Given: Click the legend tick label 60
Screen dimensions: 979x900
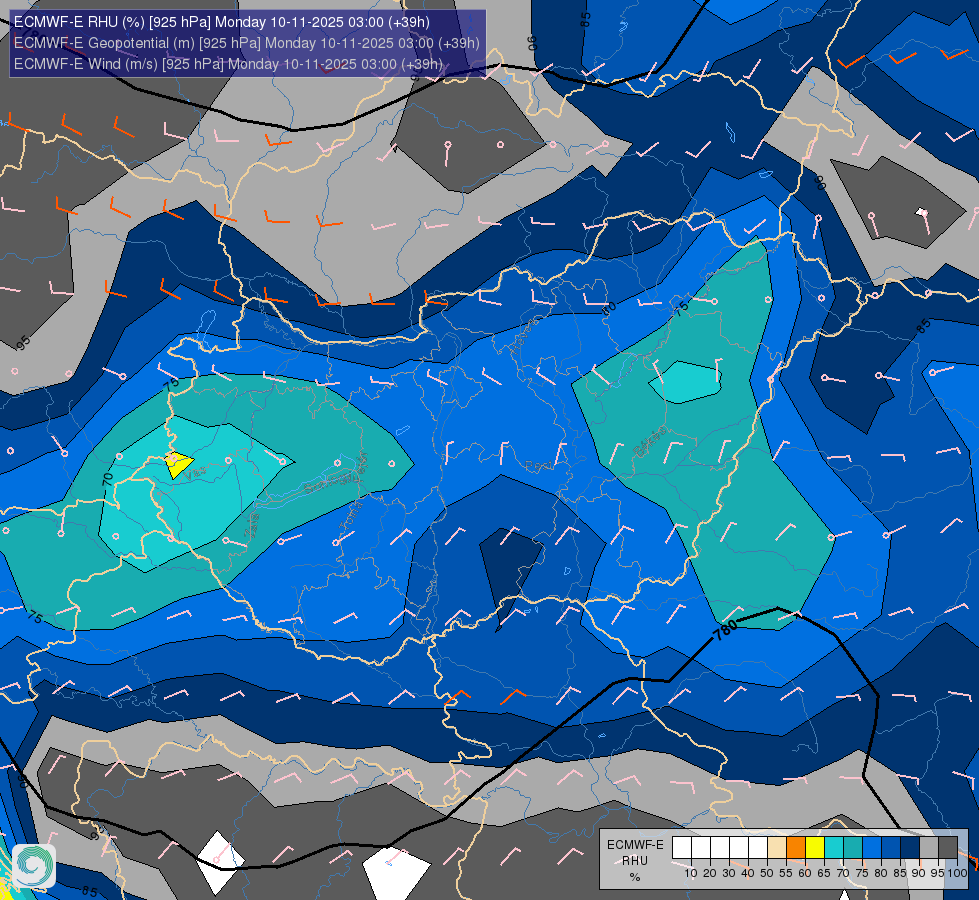Looking at the screenshot, I should (x=805, y=873).
